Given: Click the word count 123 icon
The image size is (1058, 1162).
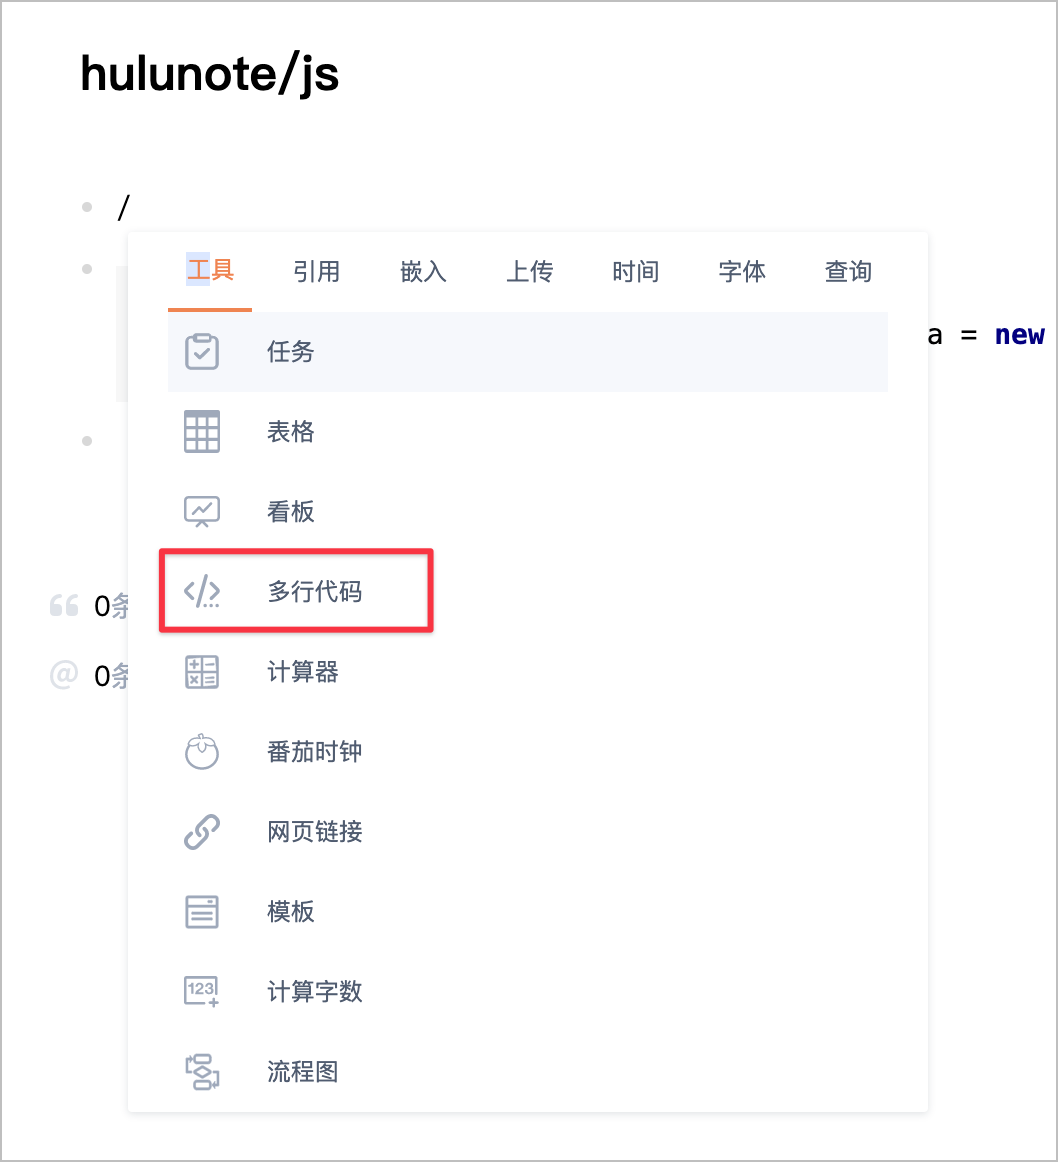Looking at the screenshot, I should tap(202, 992).
